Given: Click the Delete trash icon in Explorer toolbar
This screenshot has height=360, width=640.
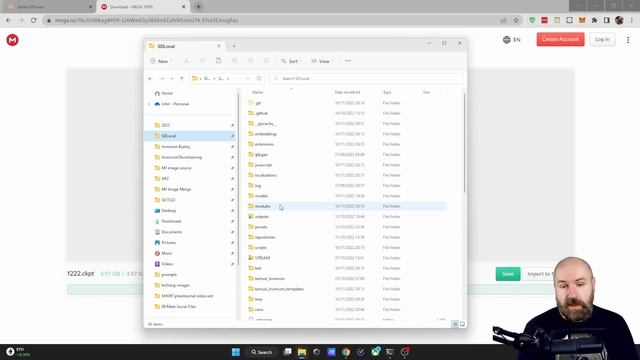Looking at the screenshot, I should click(x=267, y=61).
